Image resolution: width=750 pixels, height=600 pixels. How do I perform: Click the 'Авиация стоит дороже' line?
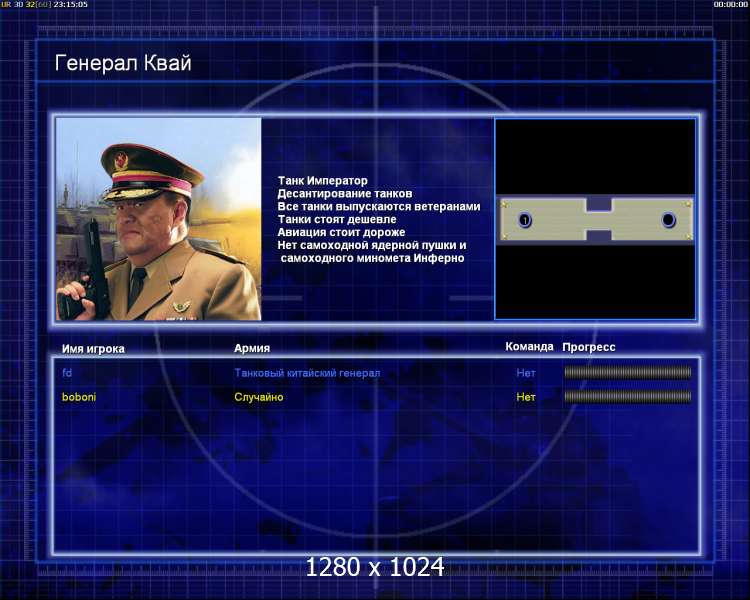[x=342, y=232]
